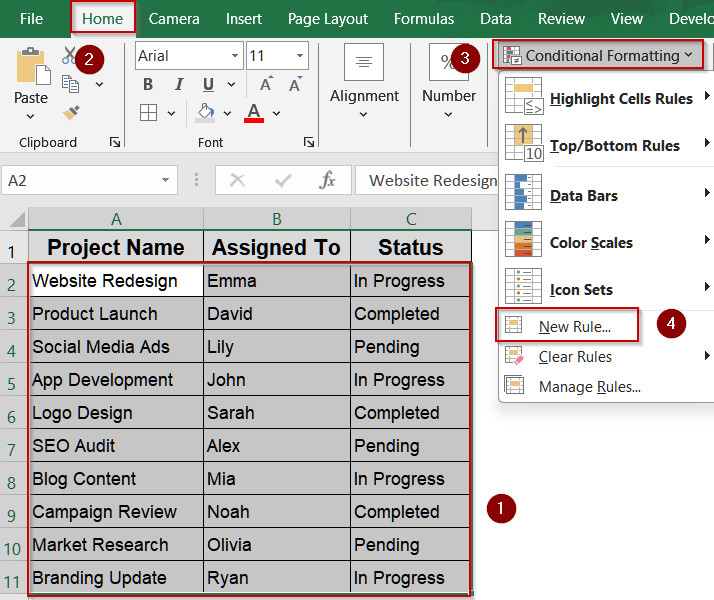This screenshot has height=600, width=714.
Task: Click the cell containing Product Launch
Action: [x=116, y=314]
